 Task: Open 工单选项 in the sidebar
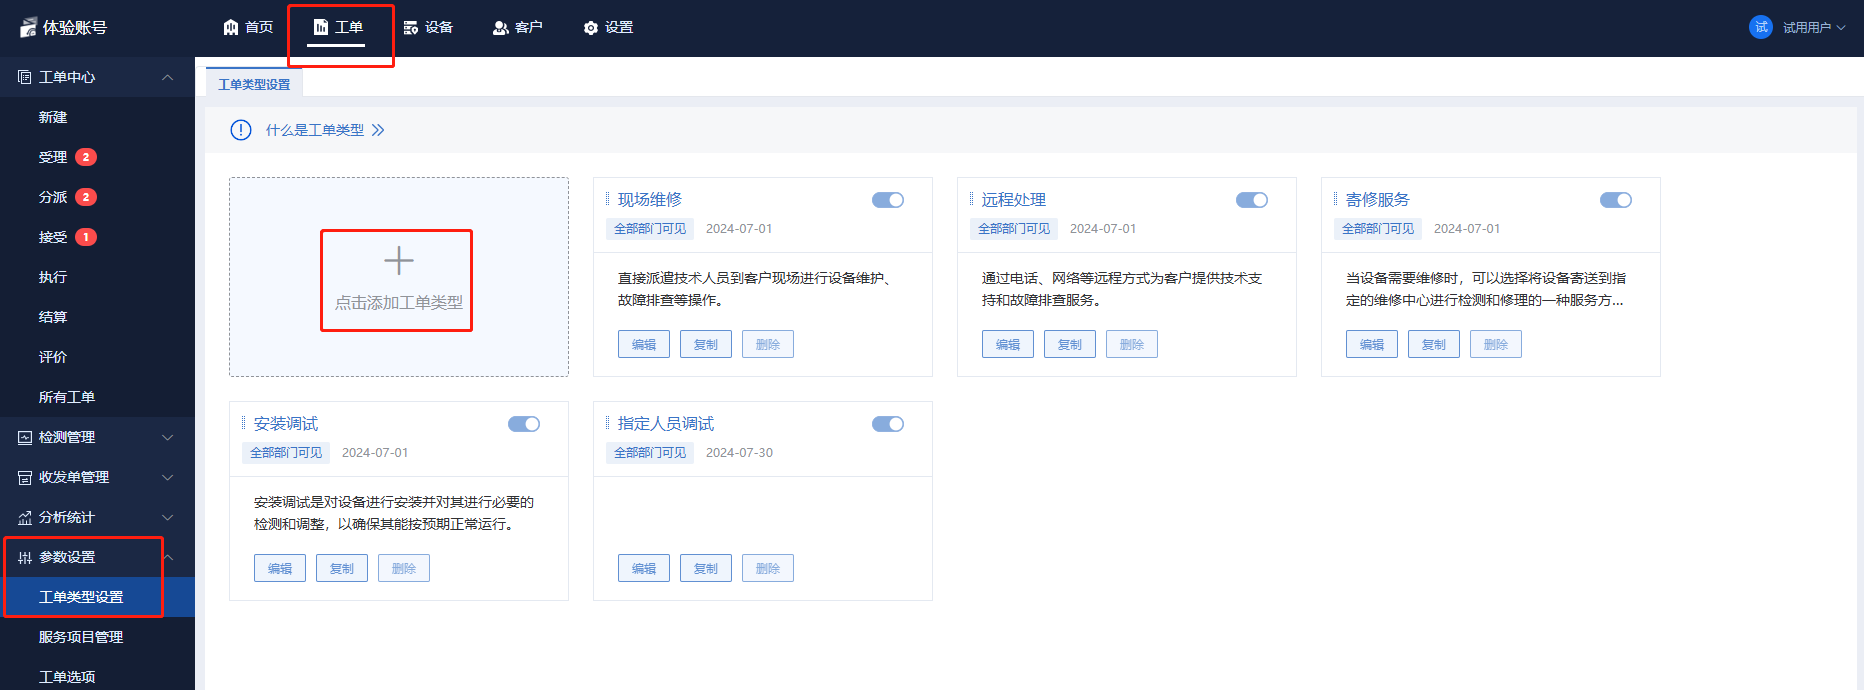coord(67,677)
